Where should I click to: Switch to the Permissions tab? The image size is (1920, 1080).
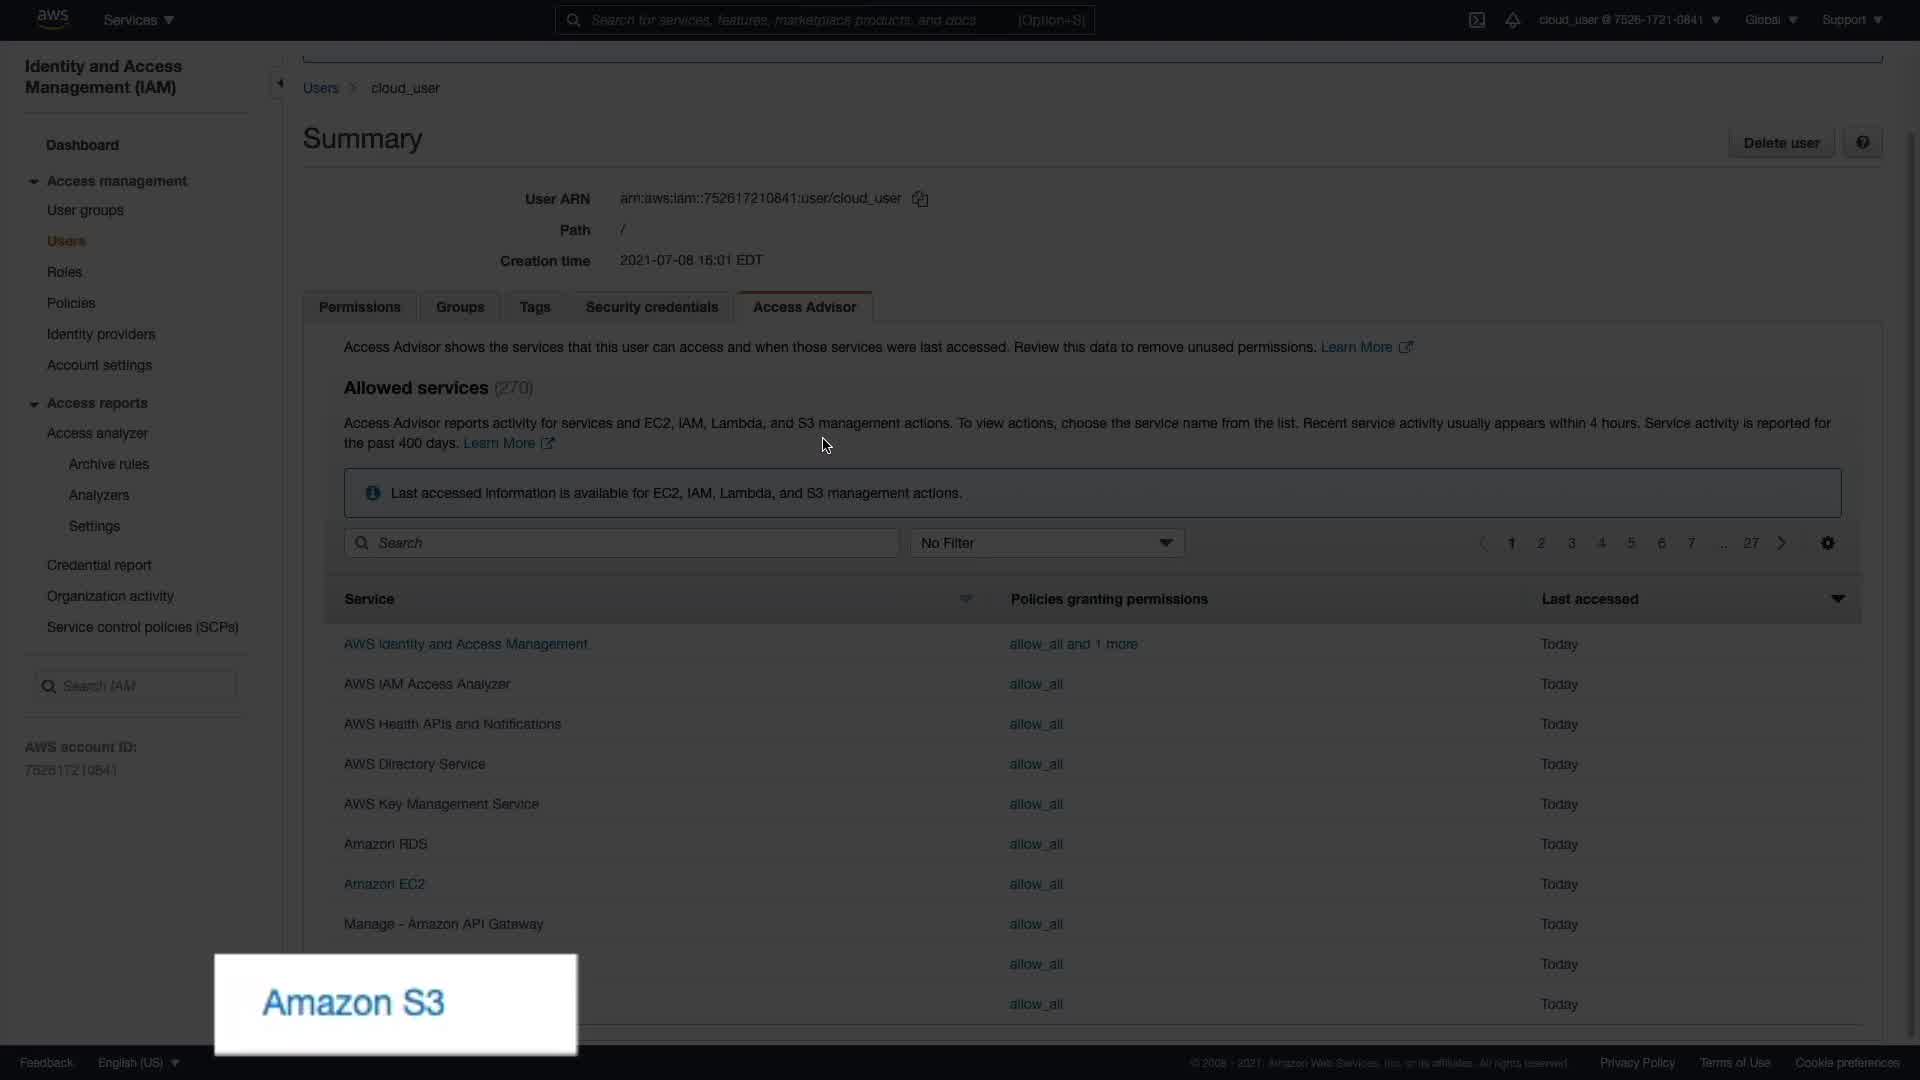359,307
